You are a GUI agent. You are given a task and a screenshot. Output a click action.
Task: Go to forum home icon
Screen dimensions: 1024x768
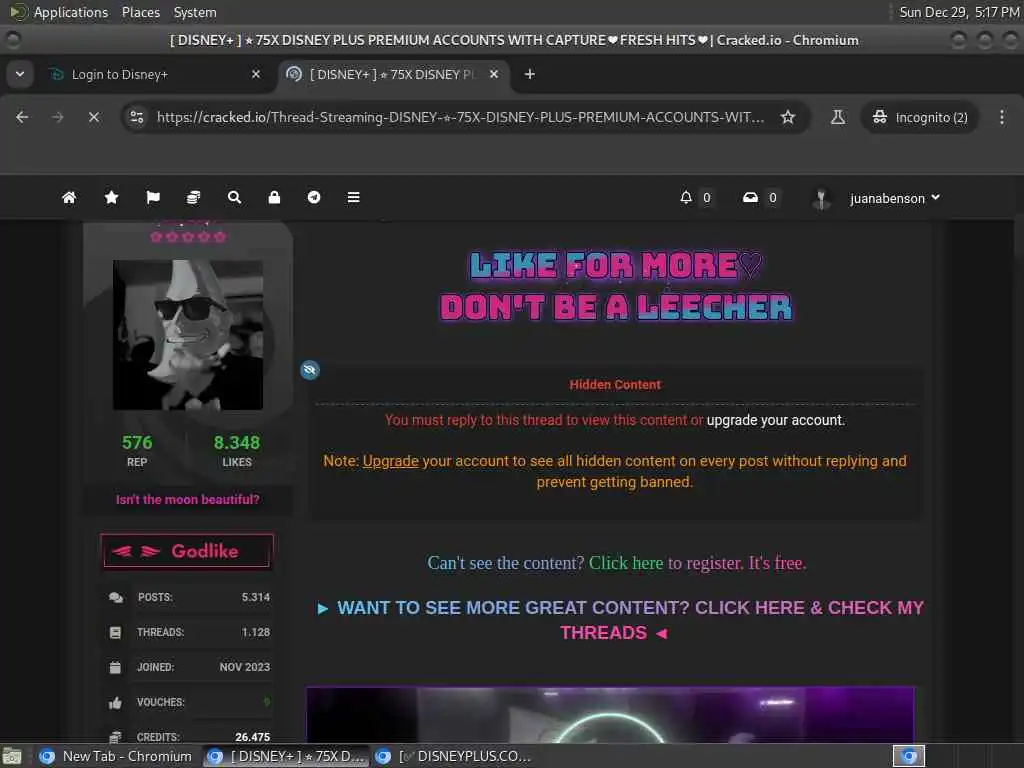[69, 197]
